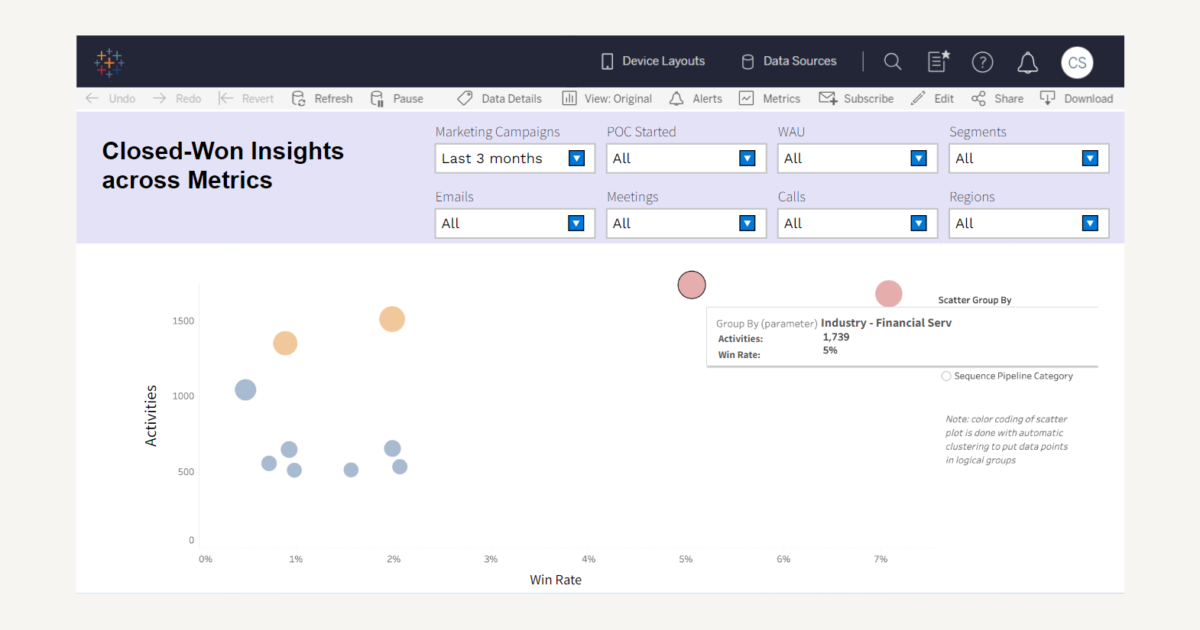
Task: Open the Metrics tool
Action: tap(769, 98)
